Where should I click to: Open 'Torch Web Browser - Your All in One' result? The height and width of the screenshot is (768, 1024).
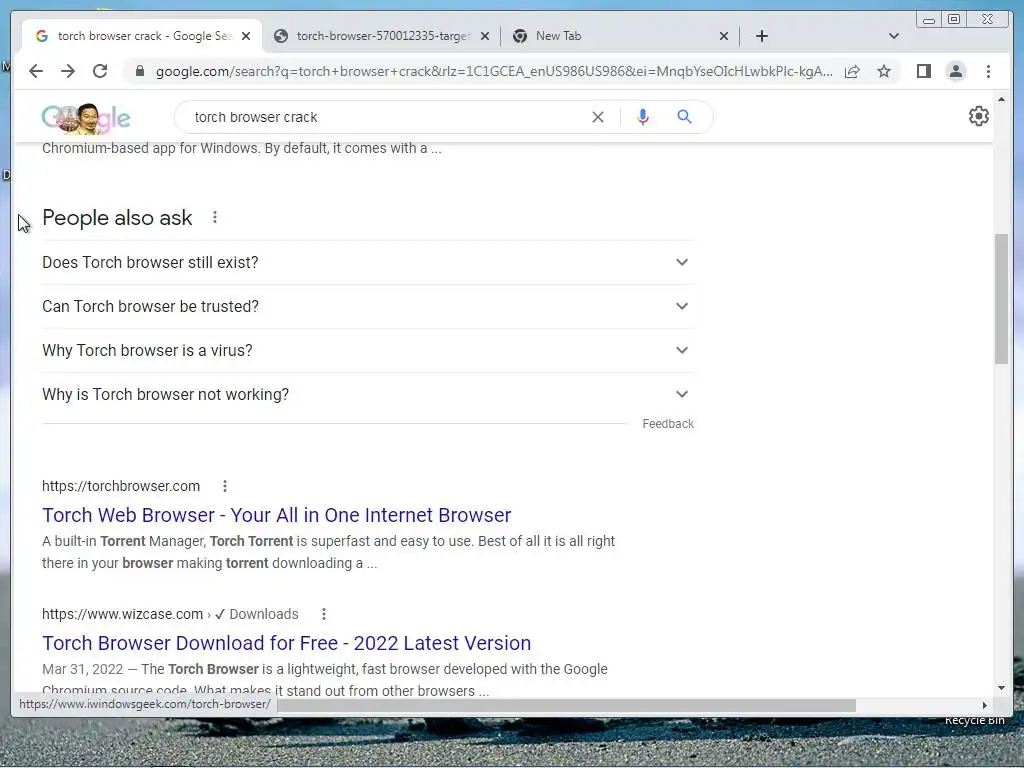tap(276, 515)
